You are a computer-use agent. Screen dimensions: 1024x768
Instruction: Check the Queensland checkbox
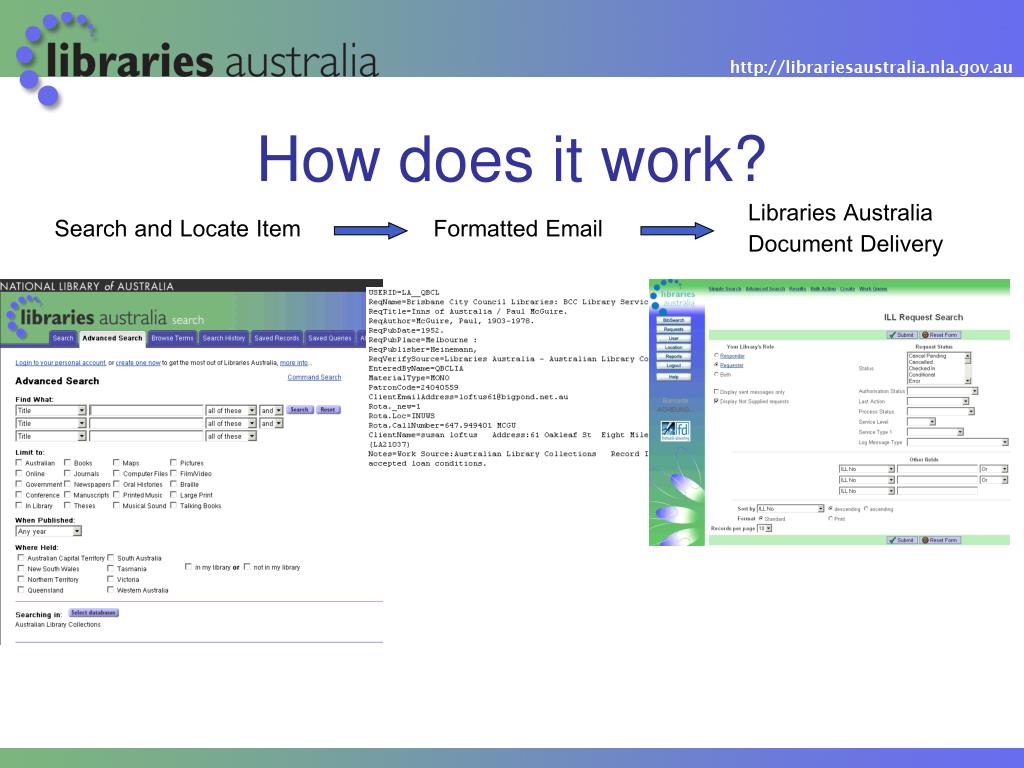click(x=21, y=589)
